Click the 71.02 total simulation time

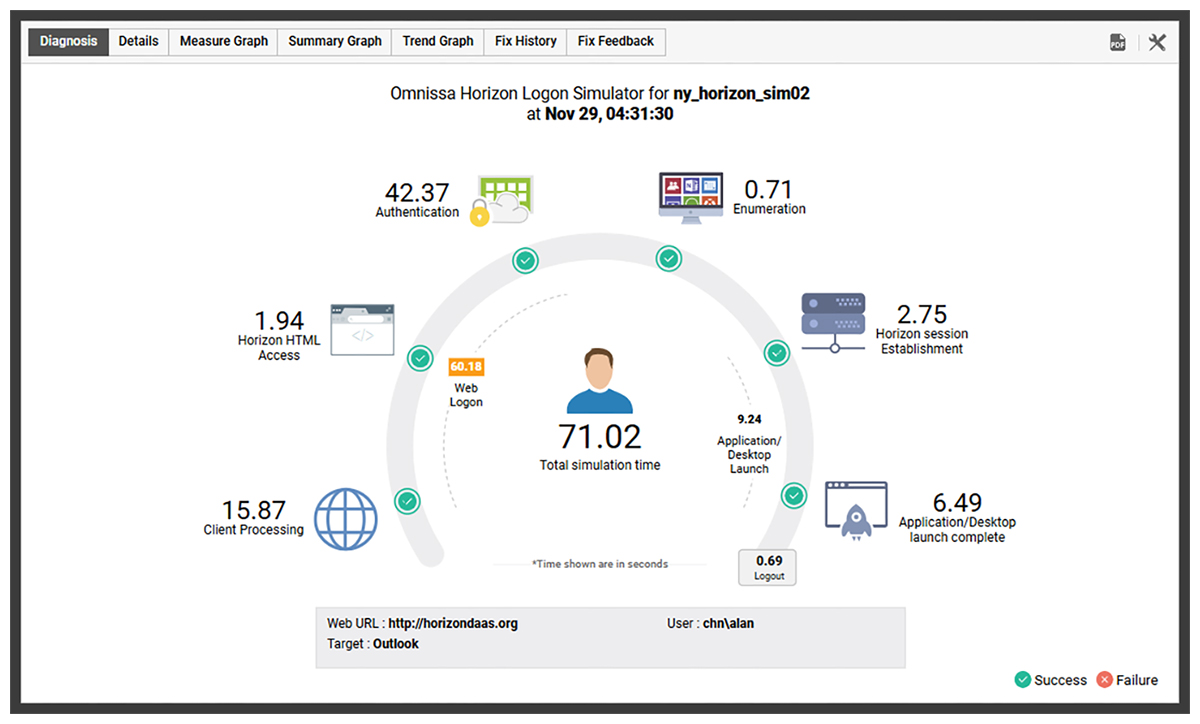(x=600, y=437)
